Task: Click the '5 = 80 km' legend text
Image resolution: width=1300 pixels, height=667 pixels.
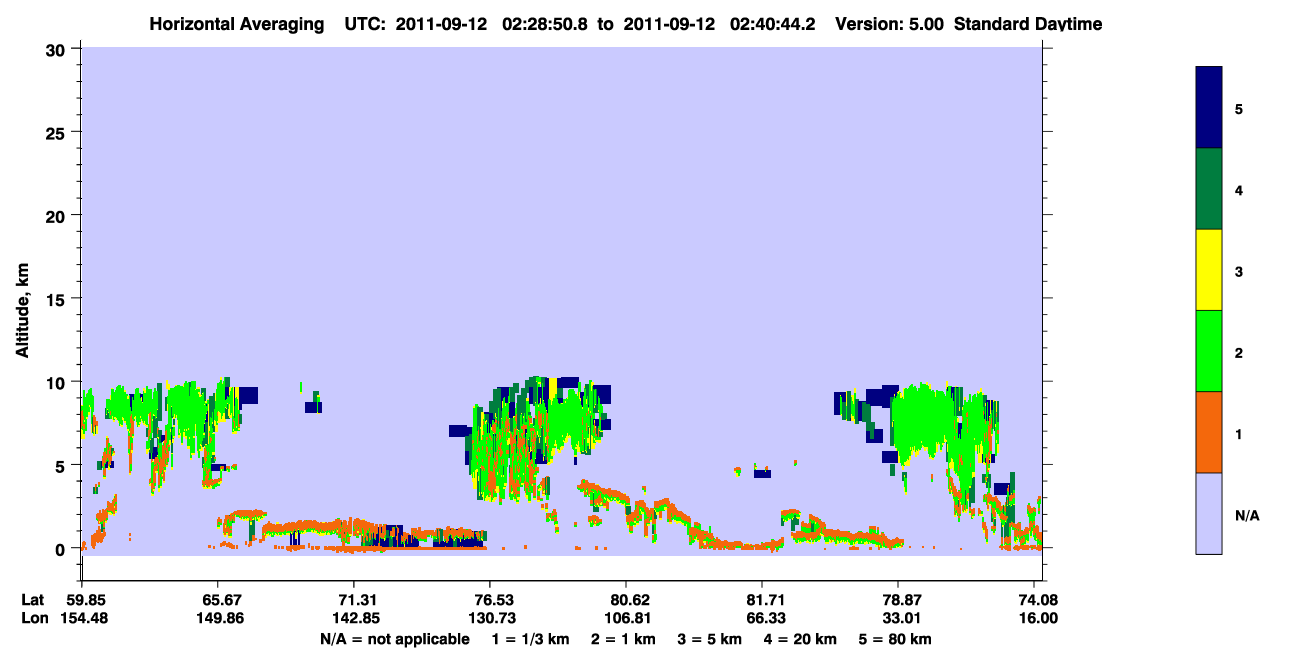Action: (895, 639)
